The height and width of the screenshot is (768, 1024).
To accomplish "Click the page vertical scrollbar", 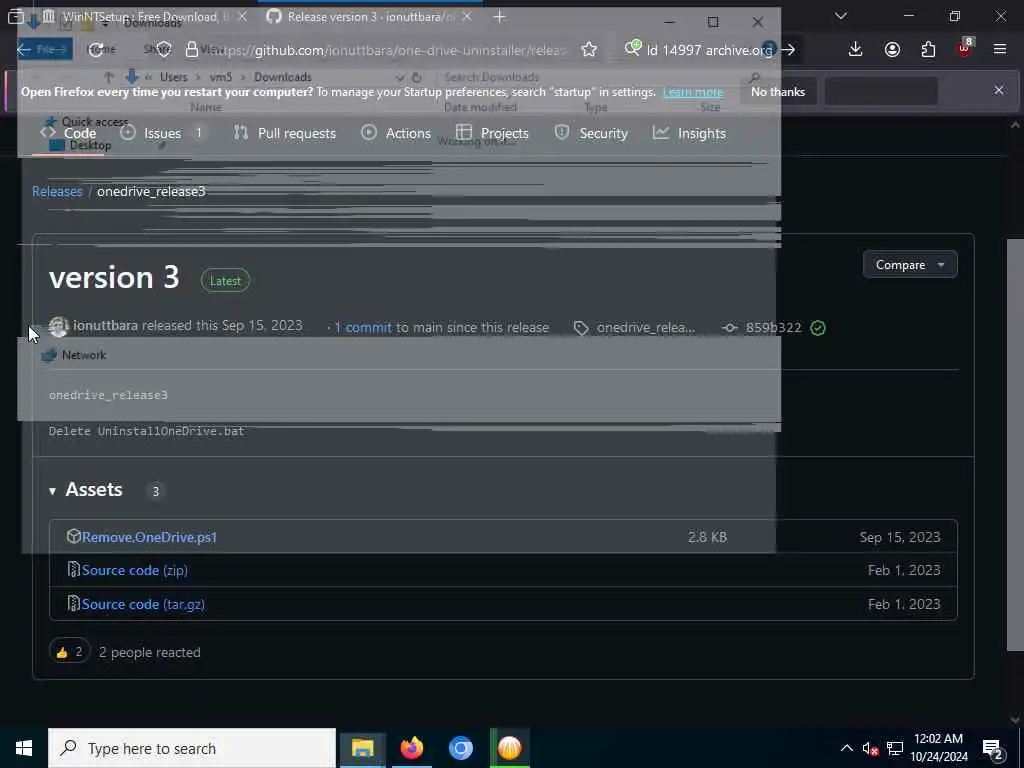I will (1014, 444).
